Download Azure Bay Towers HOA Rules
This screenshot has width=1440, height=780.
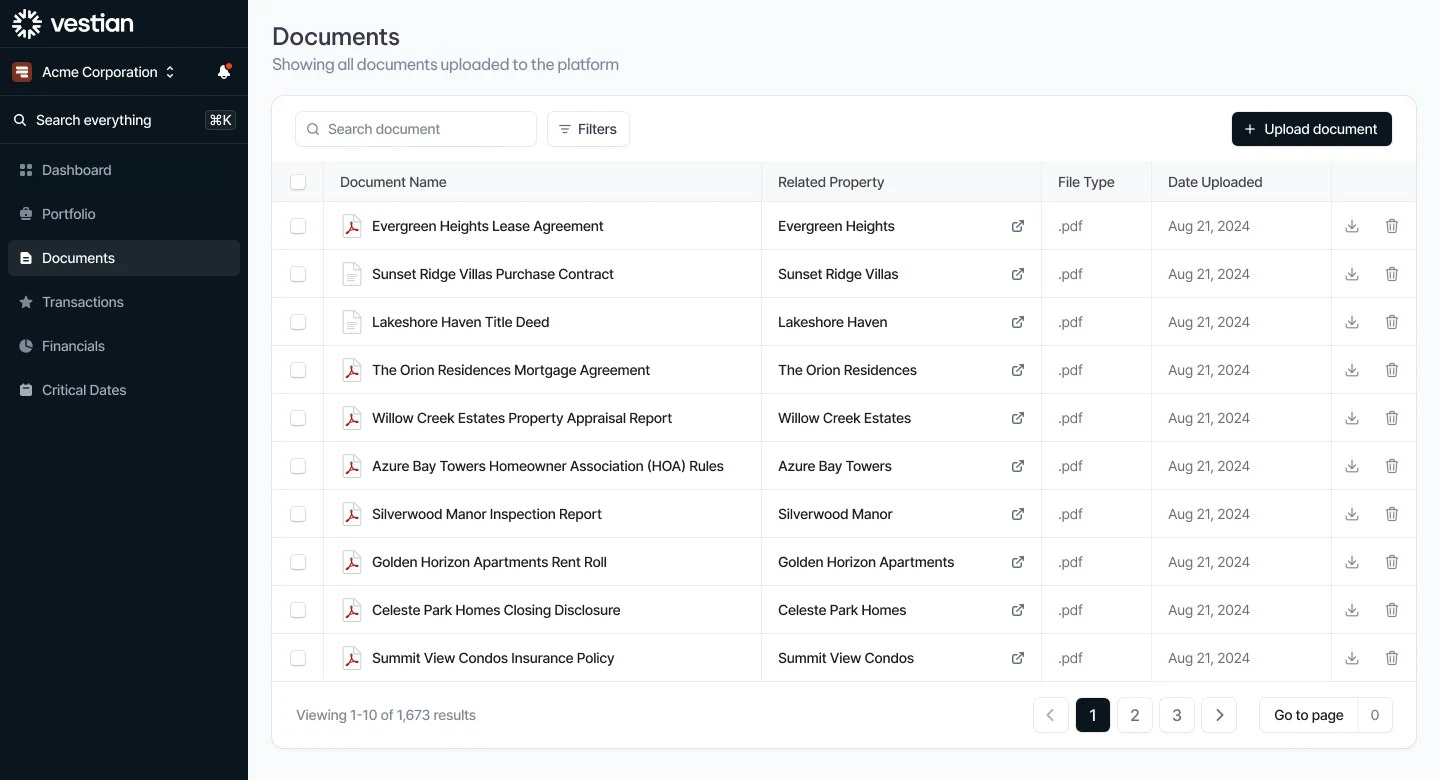point(1352,466)
